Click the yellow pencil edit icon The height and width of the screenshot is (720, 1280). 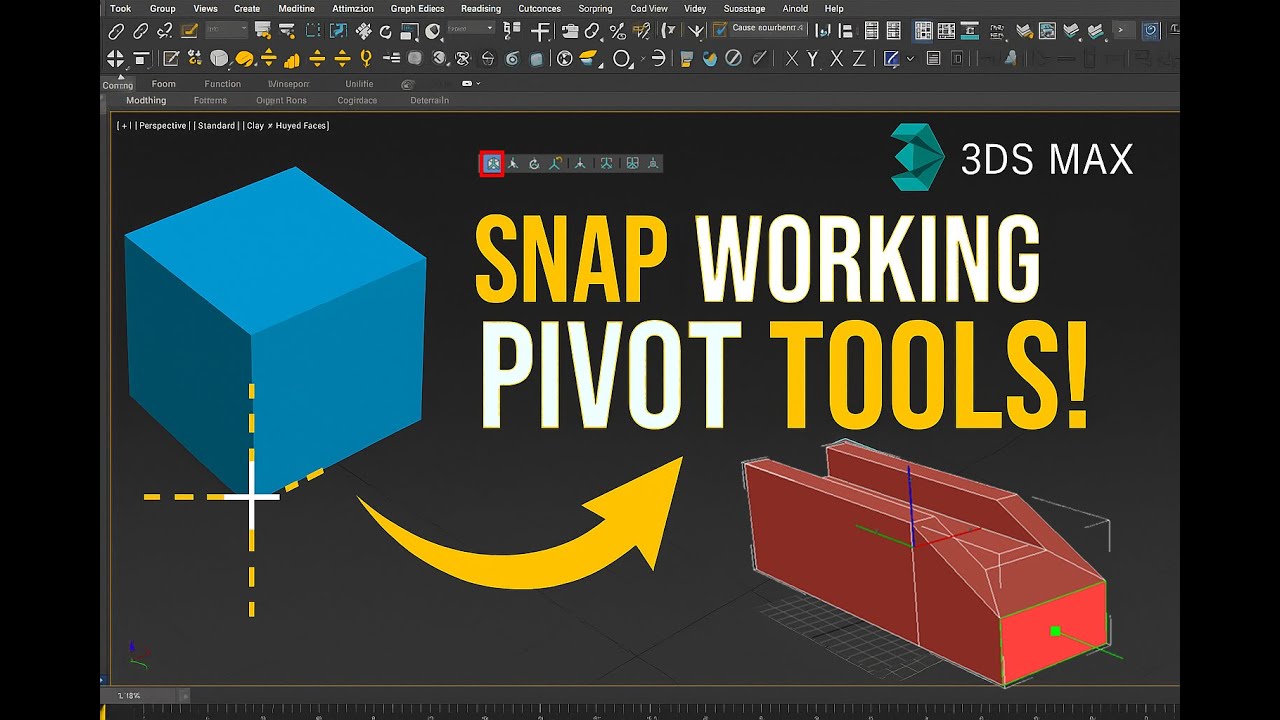[x=189, y=31]
